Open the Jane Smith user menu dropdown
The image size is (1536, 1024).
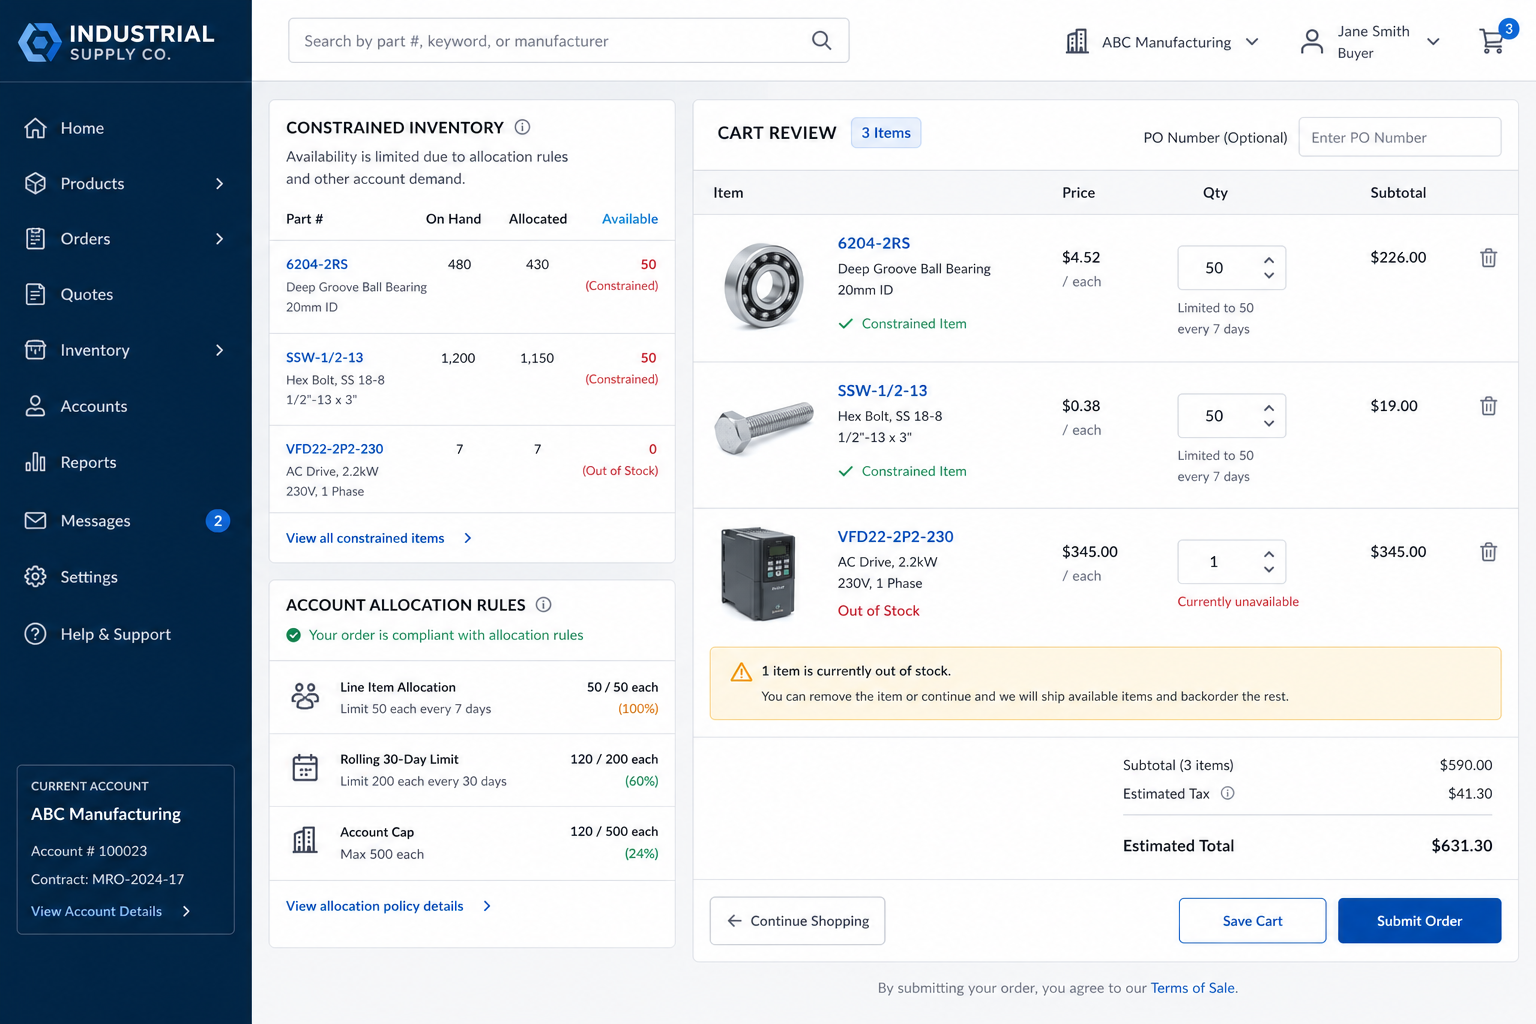pos(1433,42)
